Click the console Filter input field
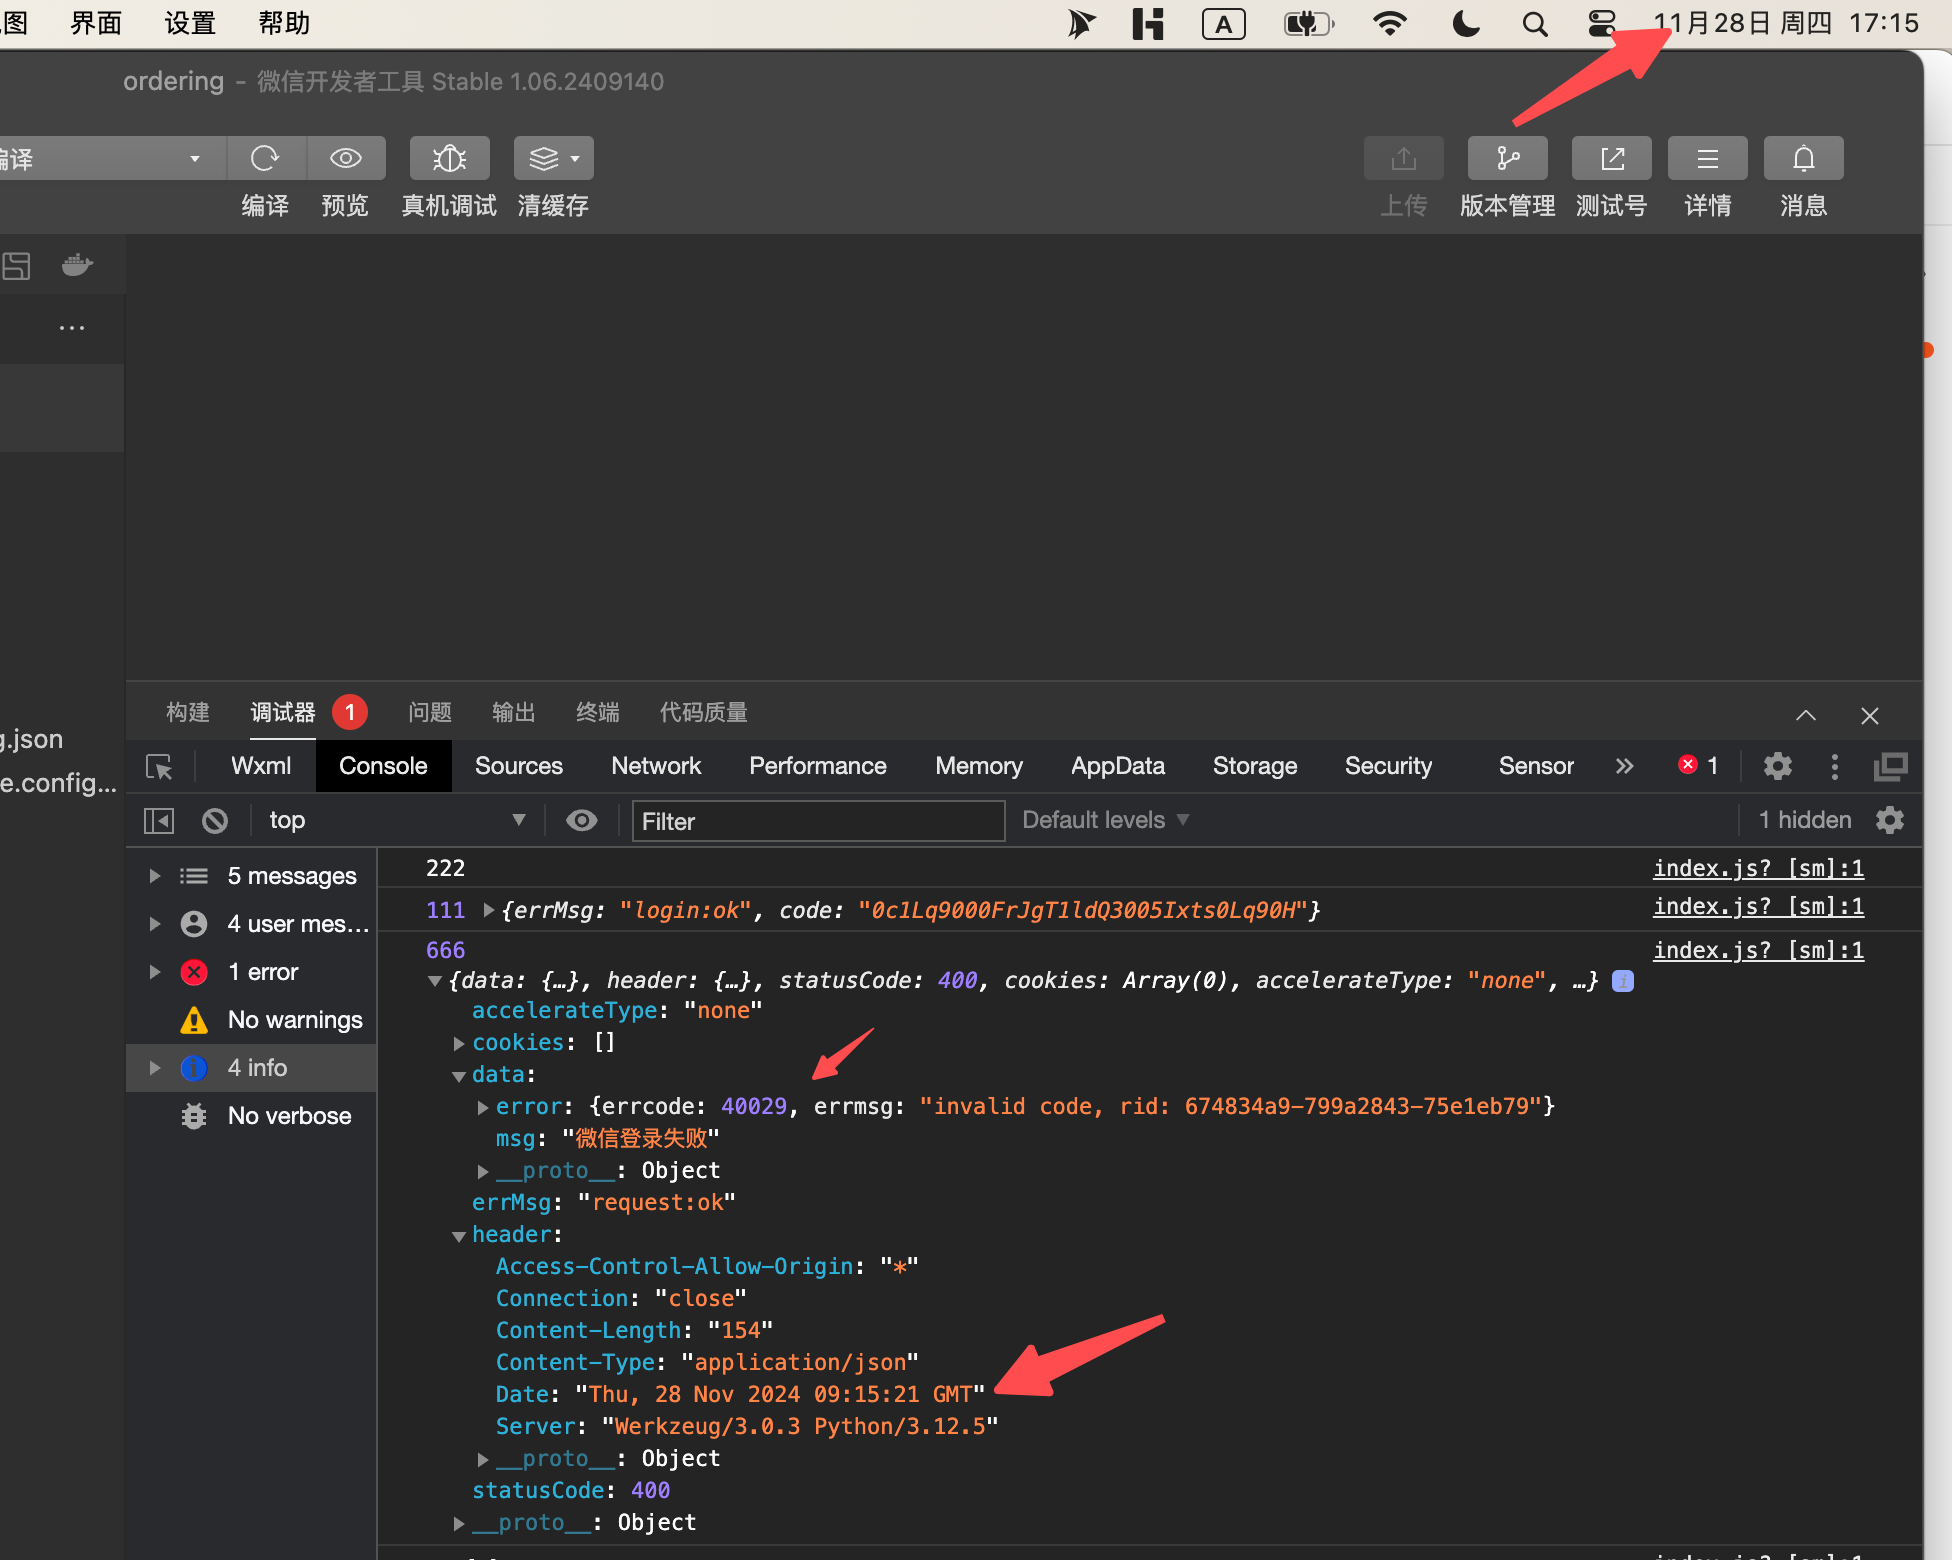Image resolution: width=1952 pixels, height=1560 pixels. [x=817, y=821]
